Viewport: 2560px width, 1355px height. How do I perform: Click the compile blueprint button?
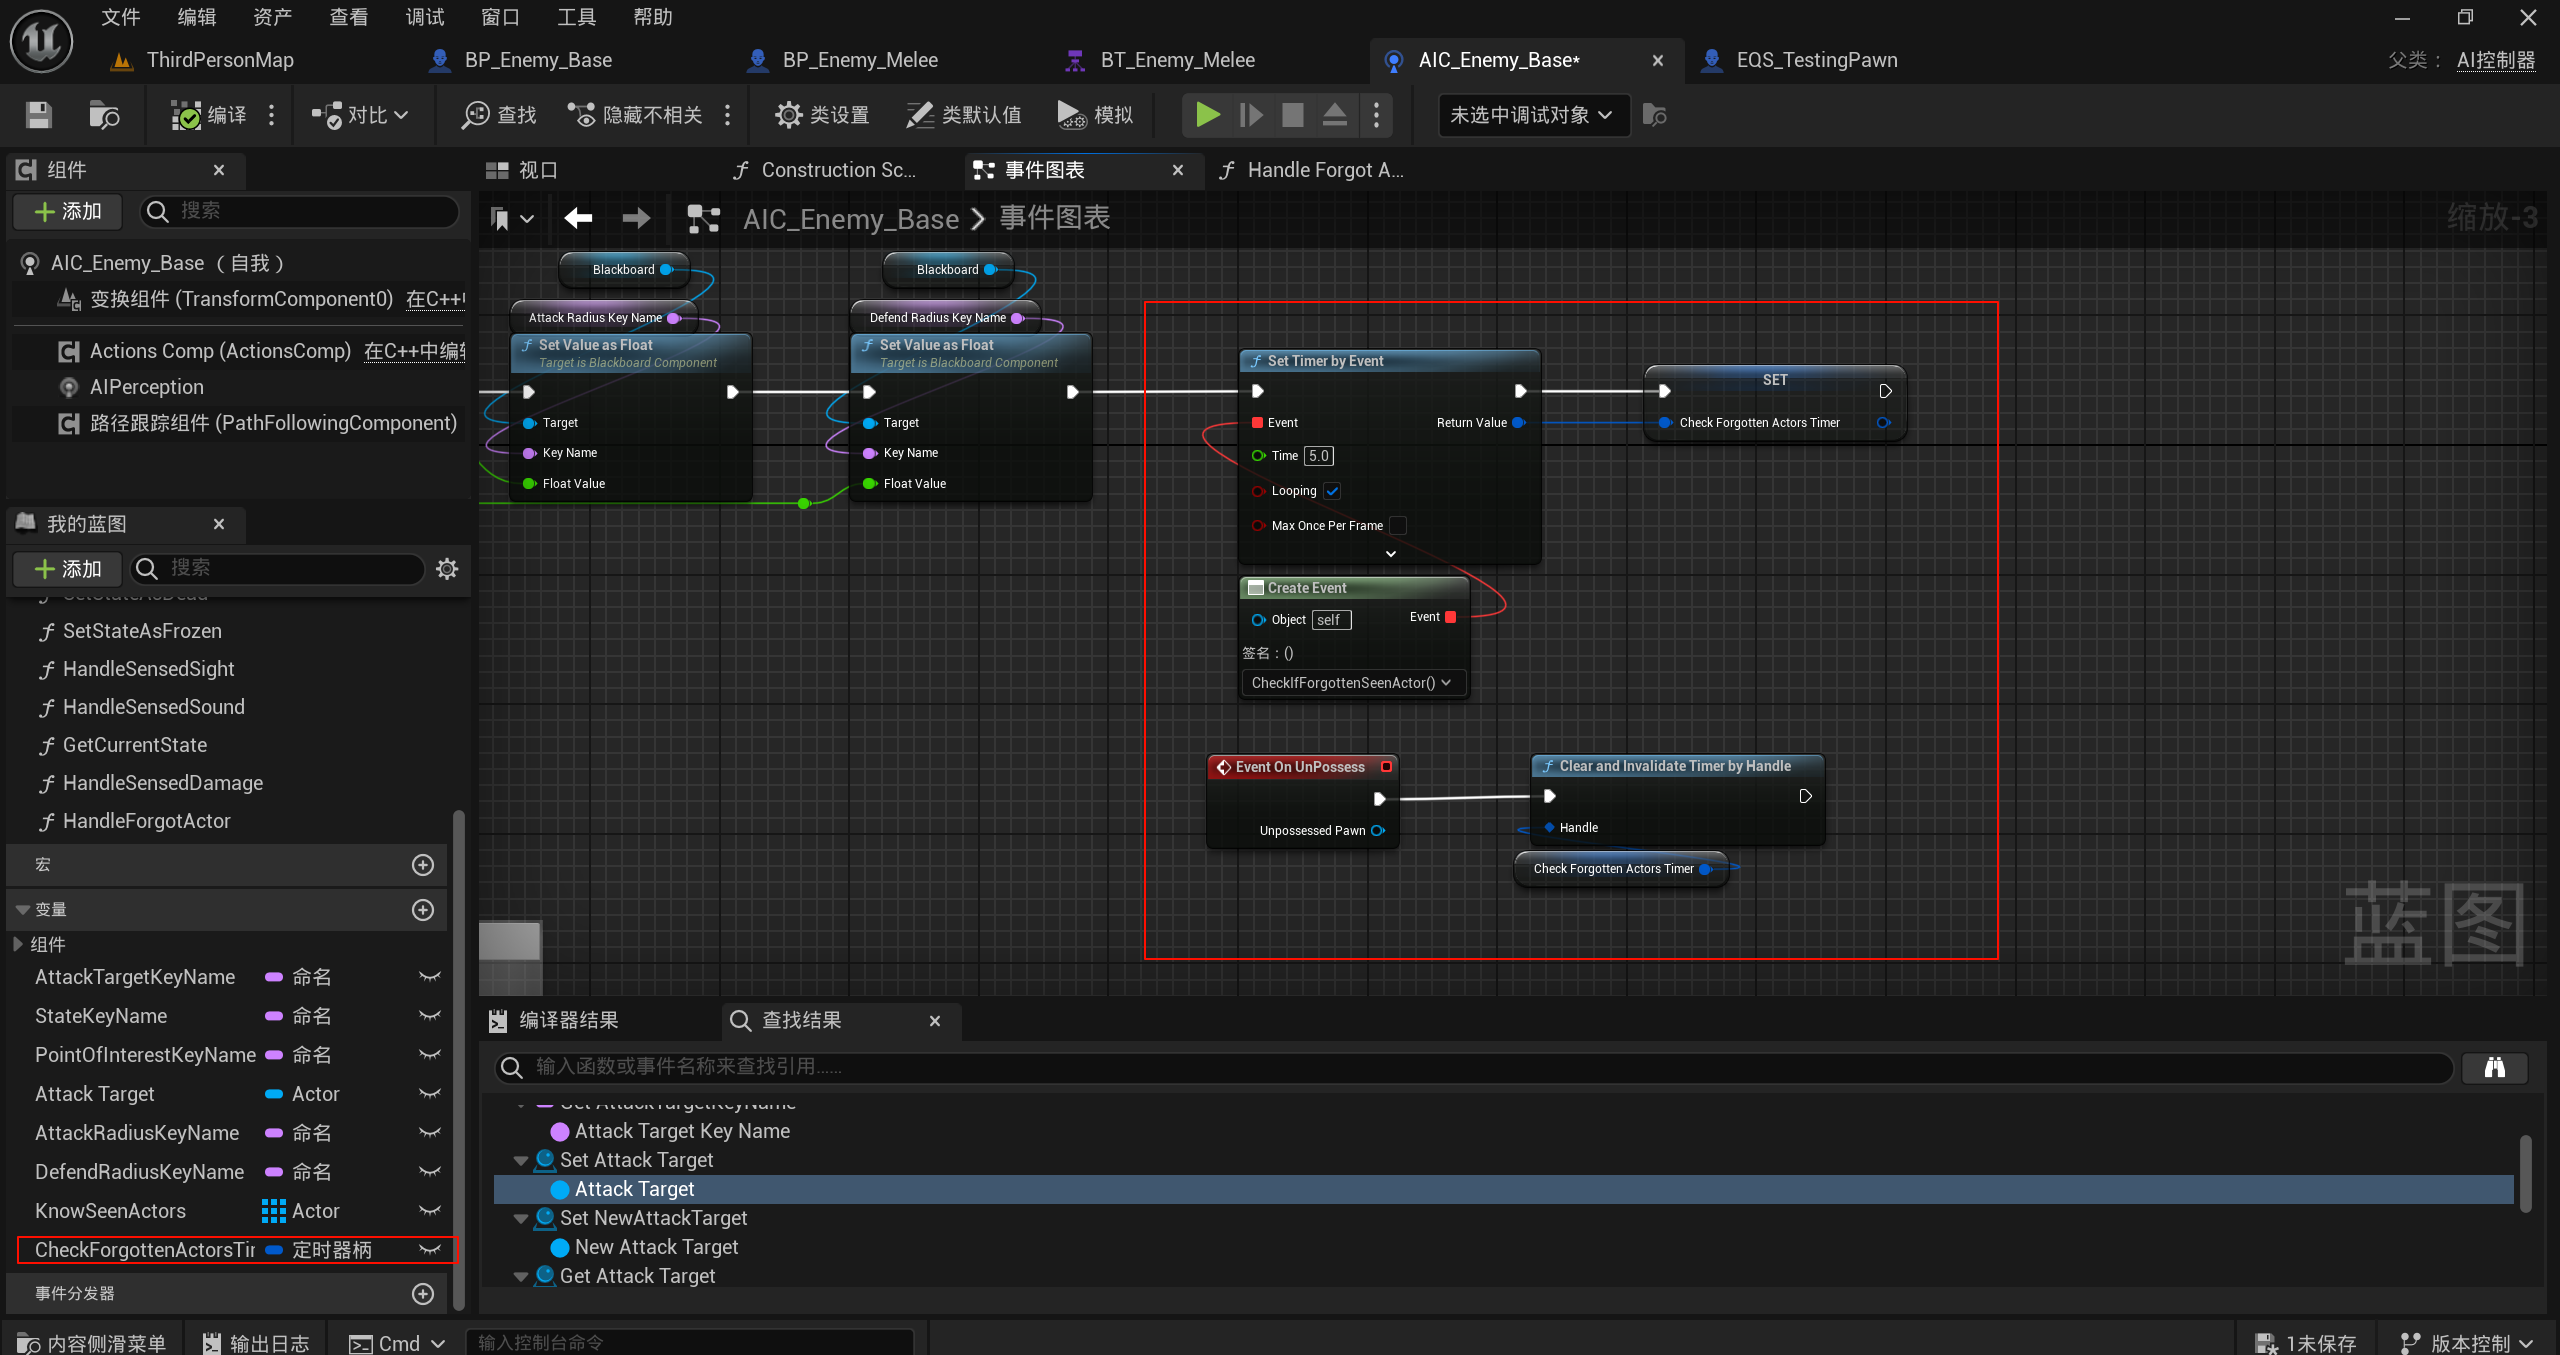210,115
